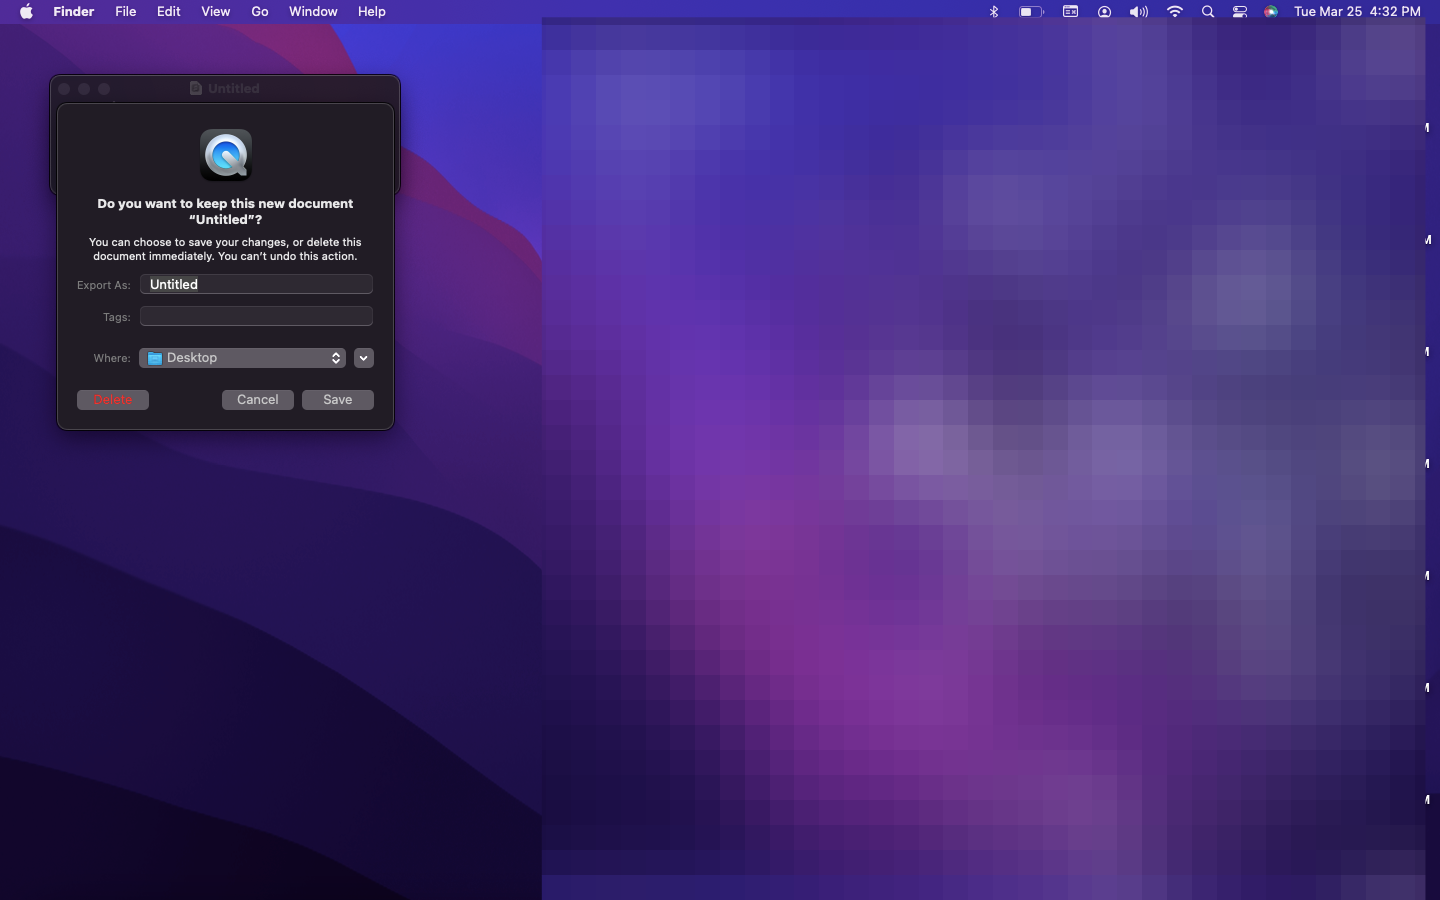
Task: Open the Edit menu
Action: pos(169,12)
